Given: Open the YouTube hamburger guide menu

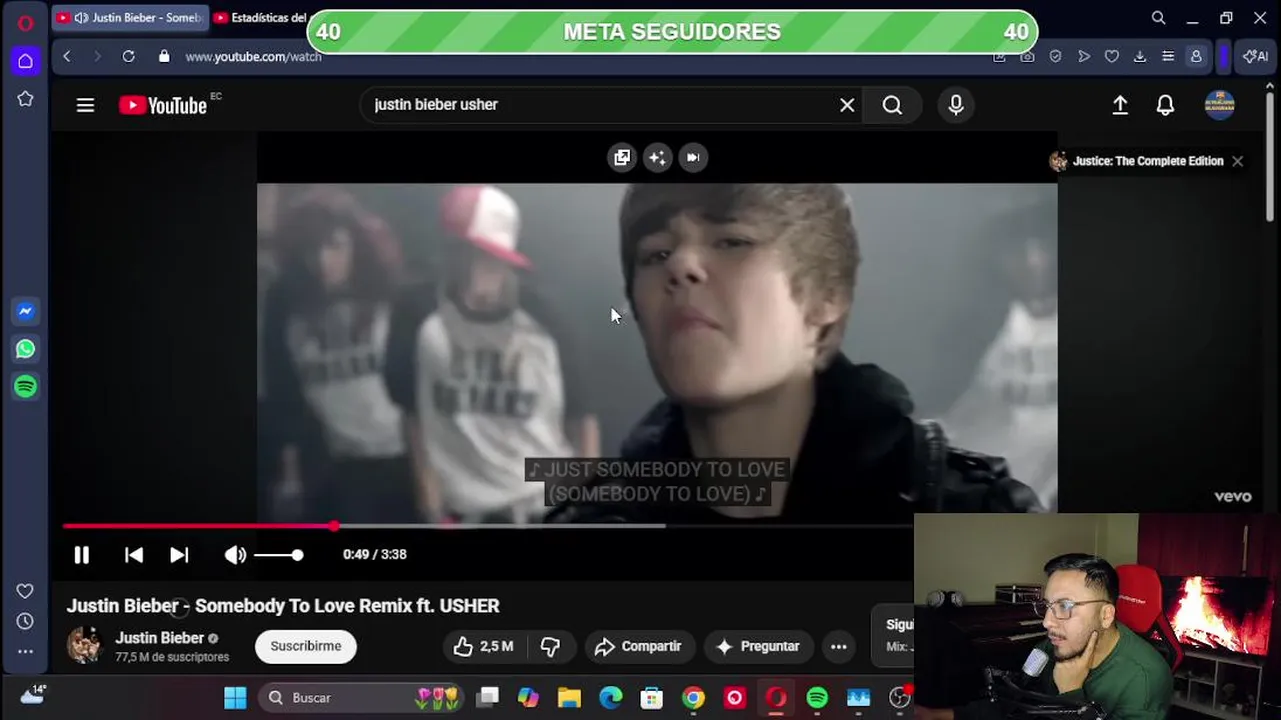Looking at the screenshot, I should [85, 105].
